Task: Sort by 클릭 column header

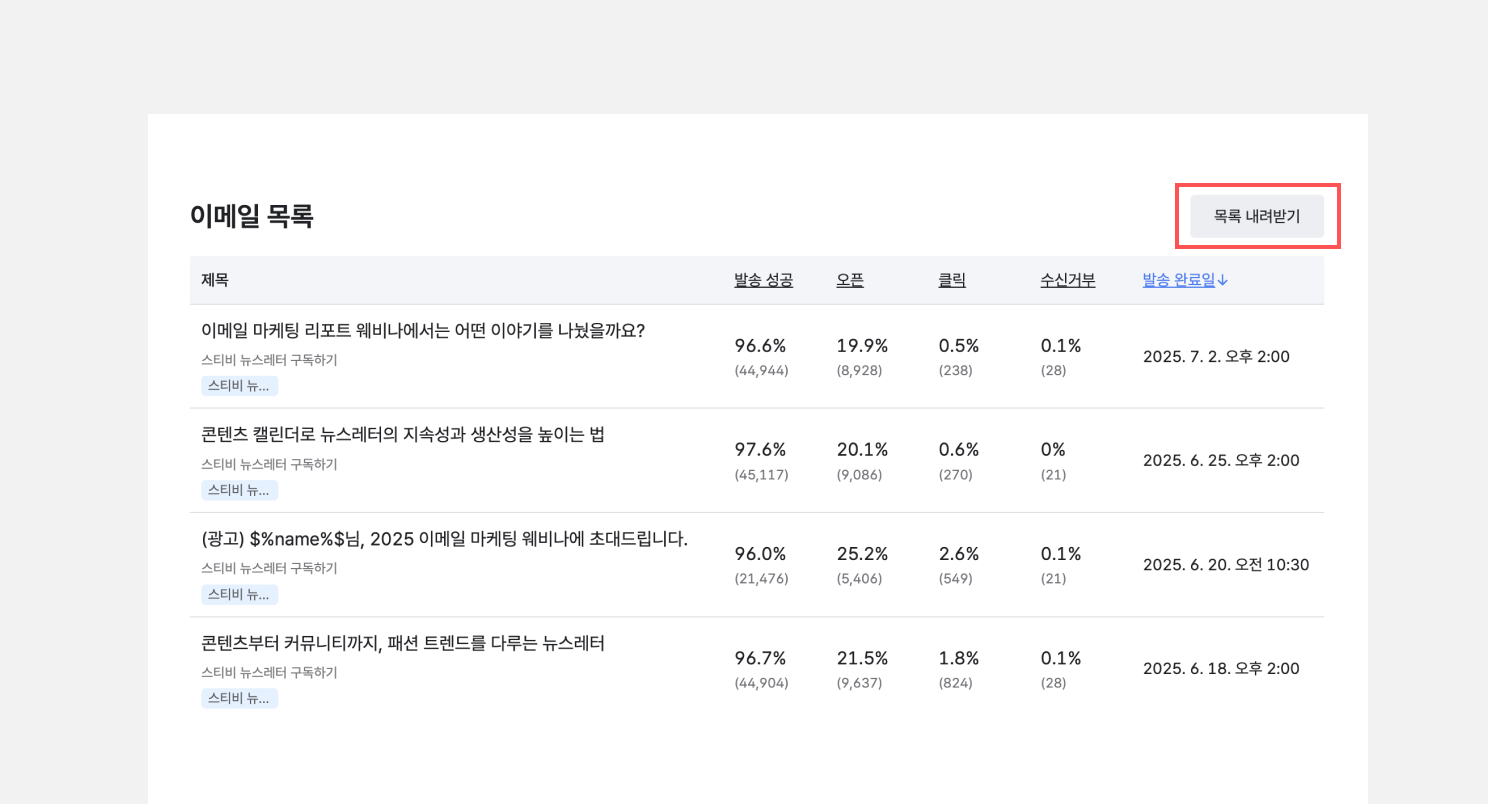Action: [952, 281]
